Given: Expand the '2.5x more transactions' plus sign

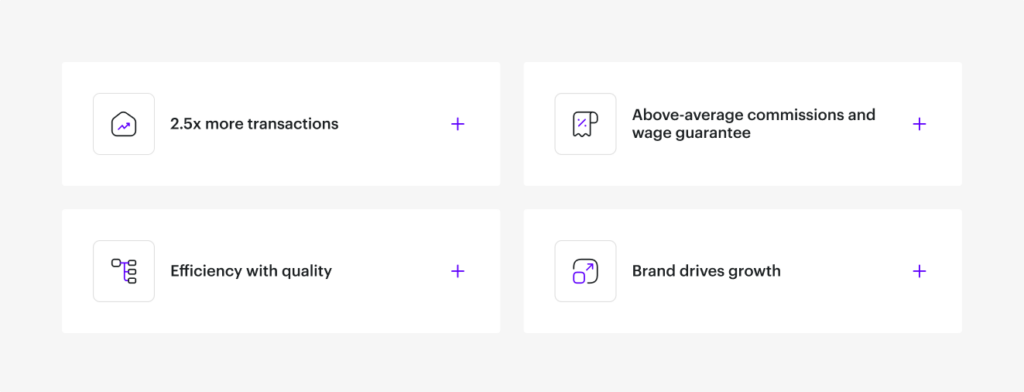Looking at the screenshot, I should [x=458, y=124].
